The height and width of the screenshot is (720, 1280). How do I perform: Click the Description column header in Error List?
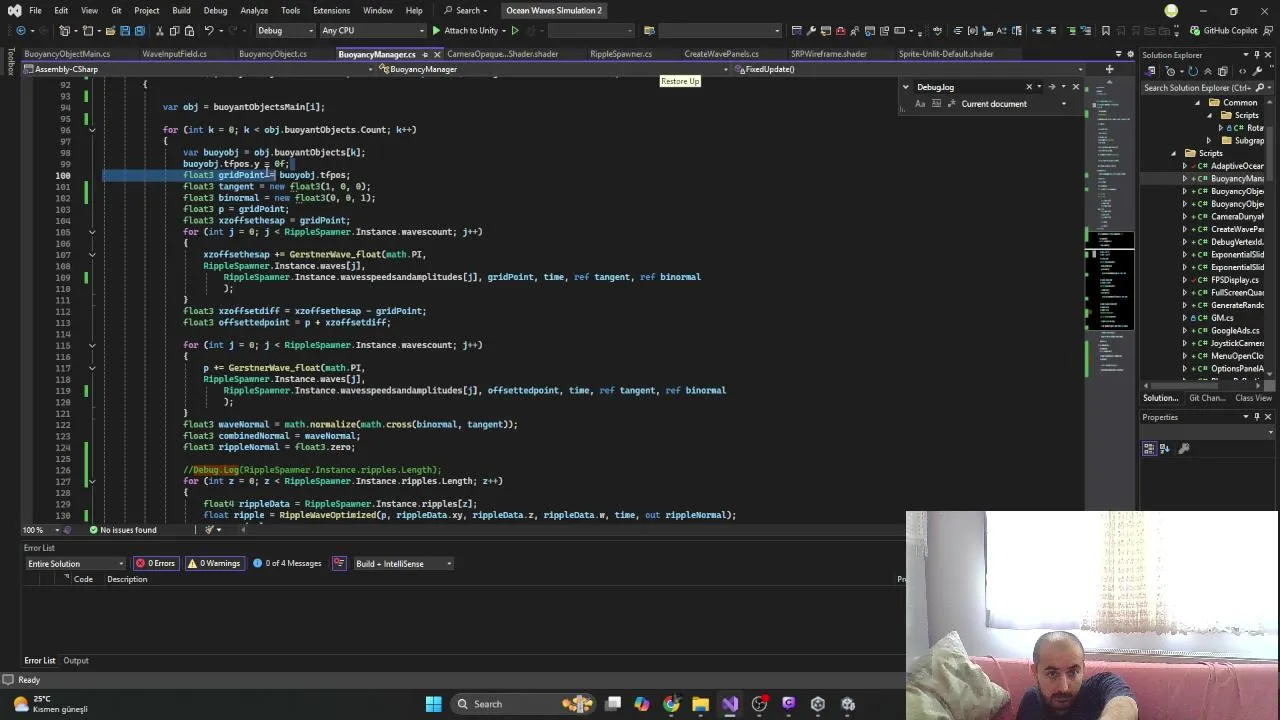(127, 579)
